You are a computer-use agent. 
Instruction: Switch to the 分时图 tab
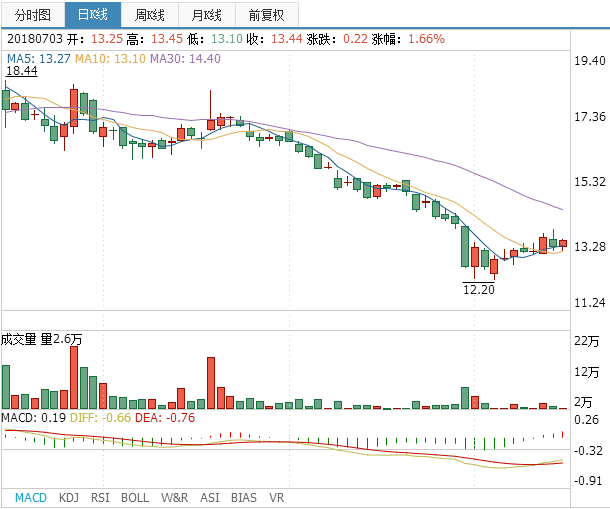32,15
